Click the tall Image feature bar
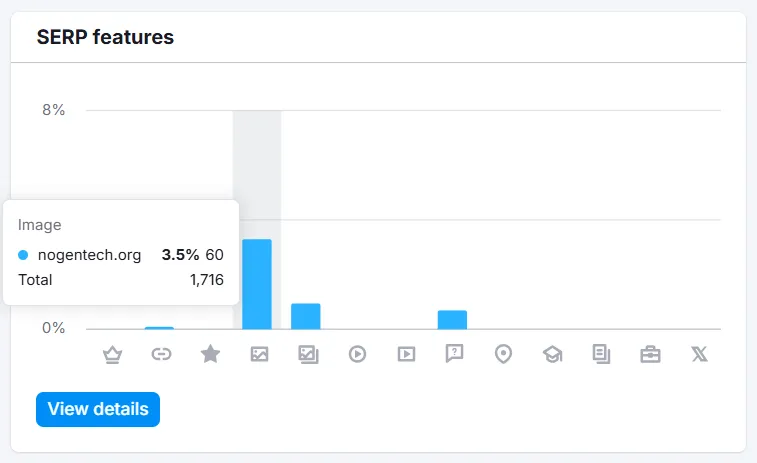The image size is (757, 463). (257, 284)
